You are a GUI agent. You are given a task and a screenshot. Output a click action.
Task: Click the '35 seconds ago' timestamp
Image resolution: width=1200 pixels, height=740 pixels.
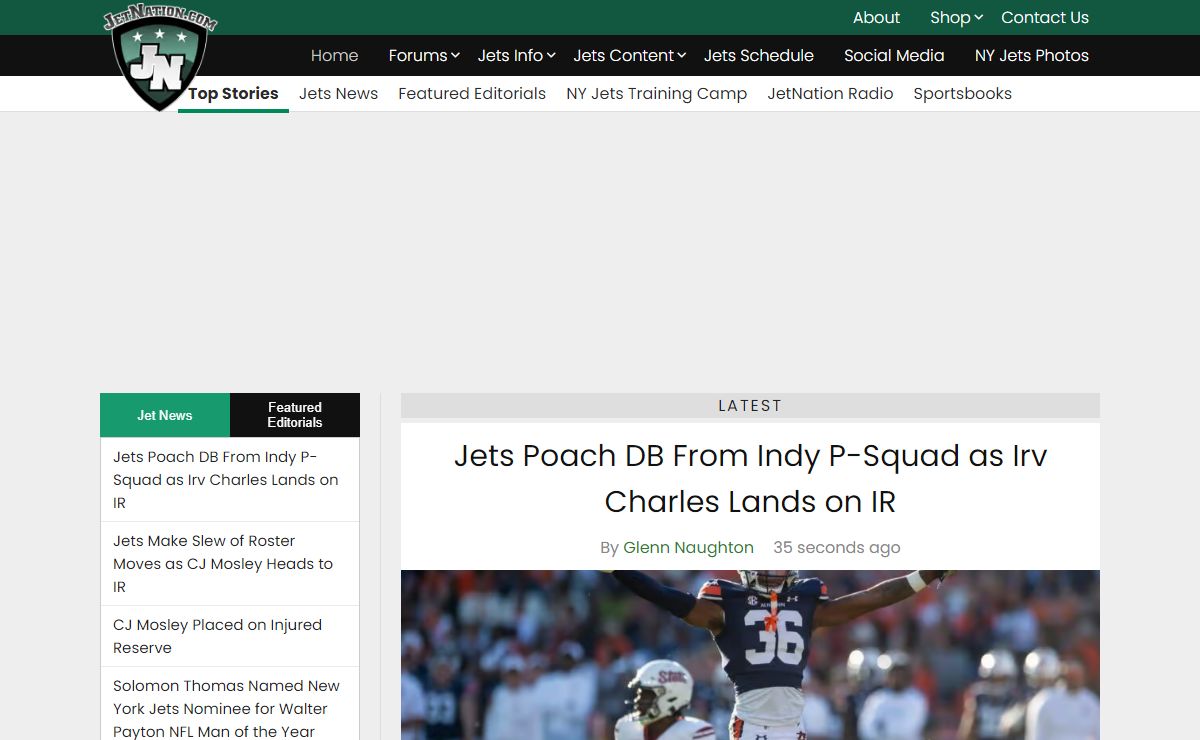click(x=836, y=547)
